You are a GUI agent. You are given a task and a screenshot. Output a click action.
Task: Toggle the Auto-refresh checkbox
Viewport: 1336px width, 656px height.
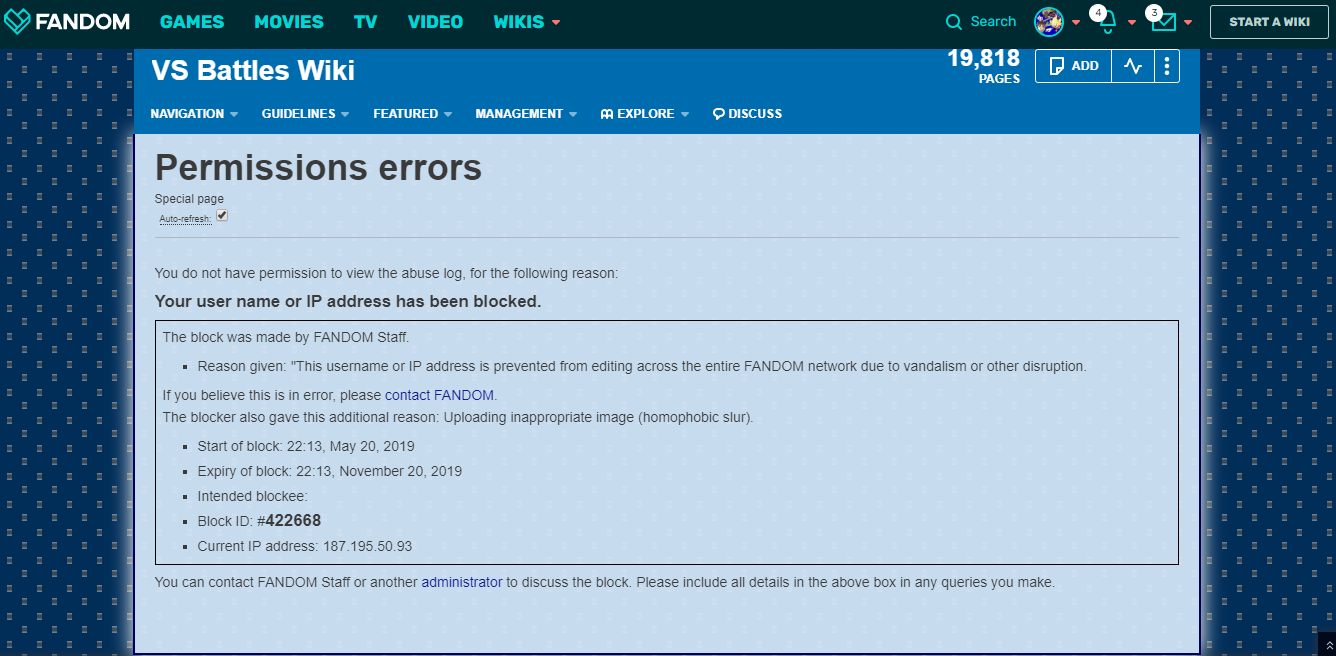[222, 215]
